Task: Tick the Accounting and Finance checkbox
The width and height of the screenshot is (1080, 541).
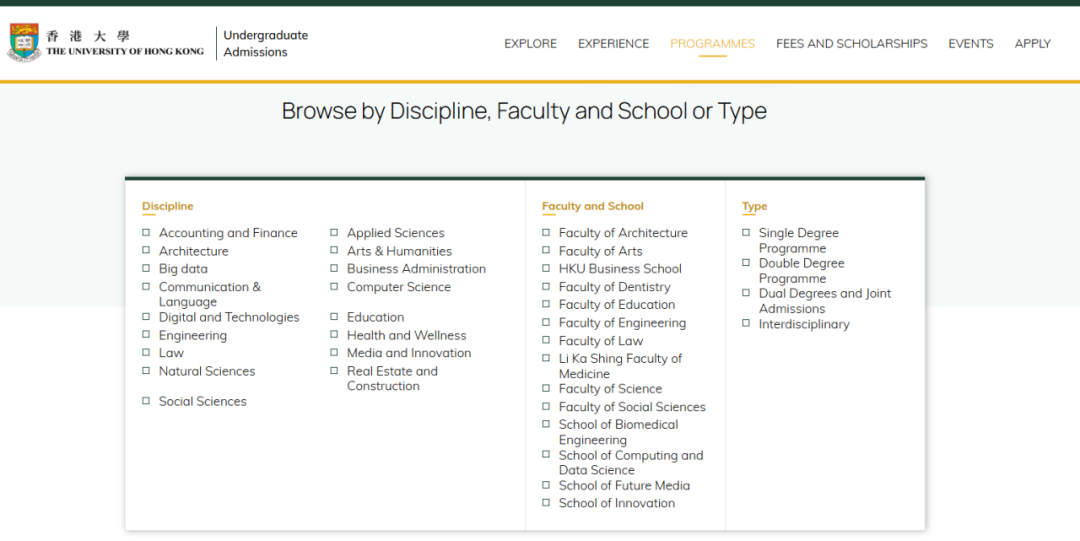Action: tap(146, 232)
